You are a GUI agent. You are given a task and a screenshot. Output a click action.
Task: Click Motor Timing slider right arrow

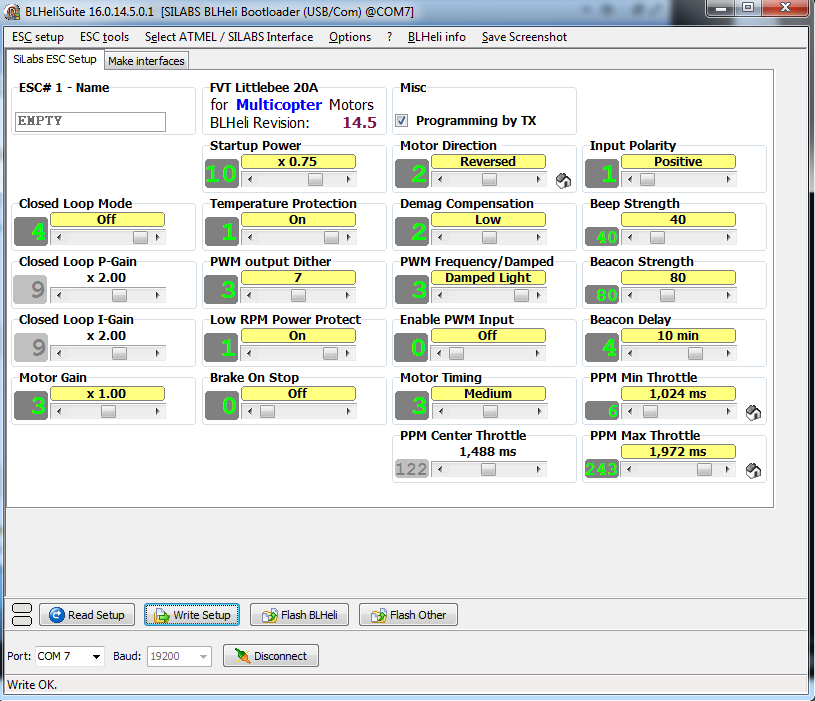[x=538, y=411]
